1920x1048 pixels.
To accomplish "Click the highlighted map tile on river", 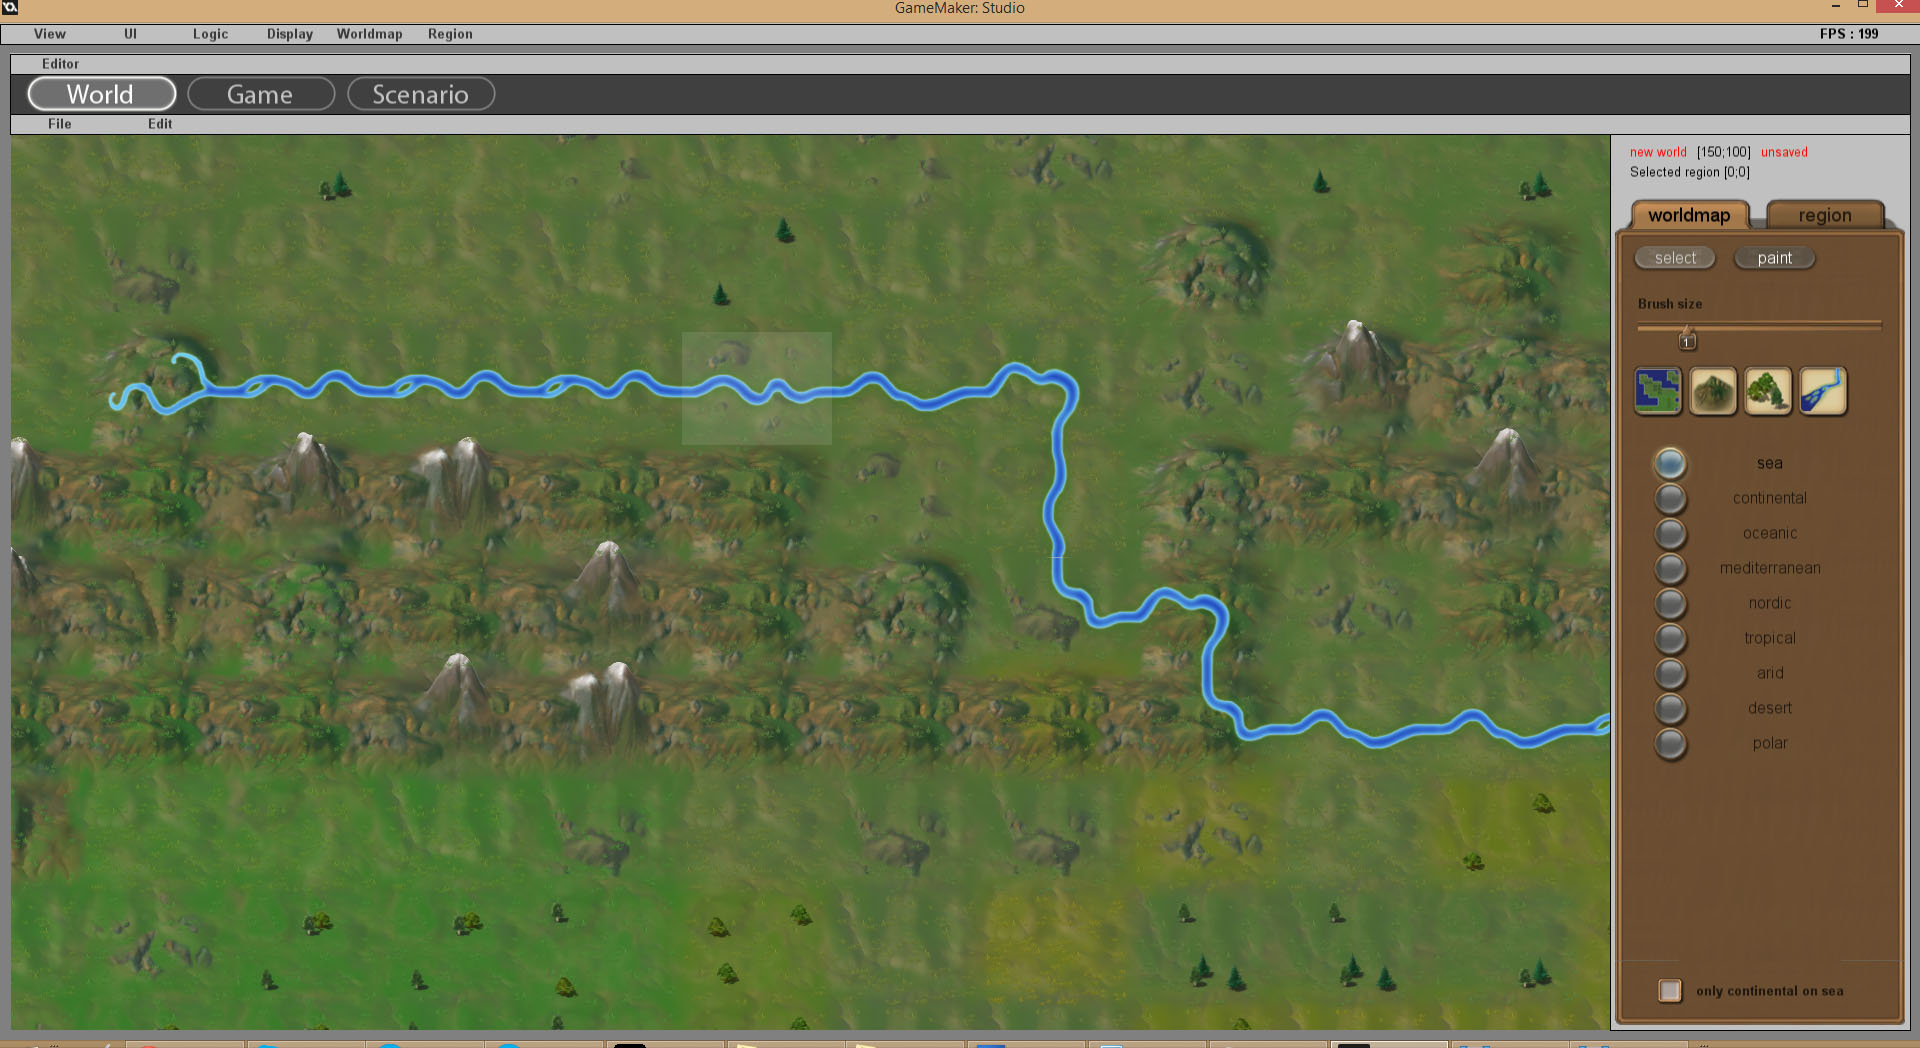I will click(x=757, y=388).
